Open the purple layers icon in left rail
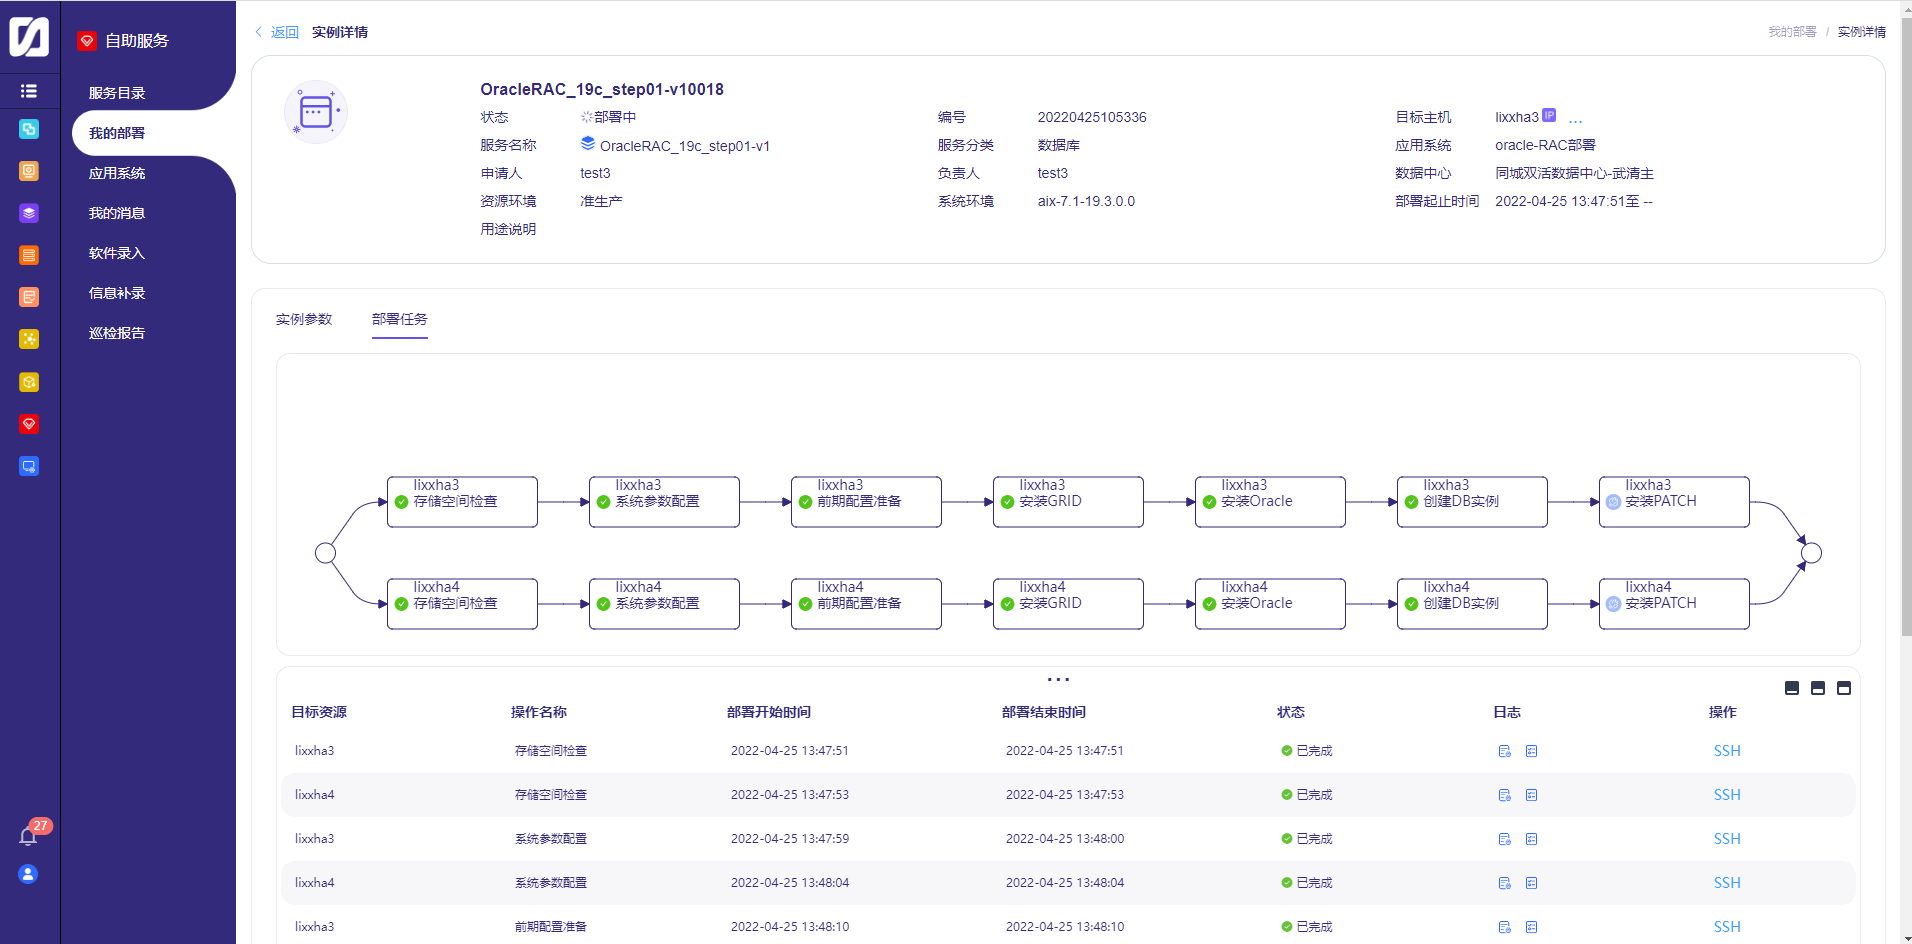 tap(29, 213)
